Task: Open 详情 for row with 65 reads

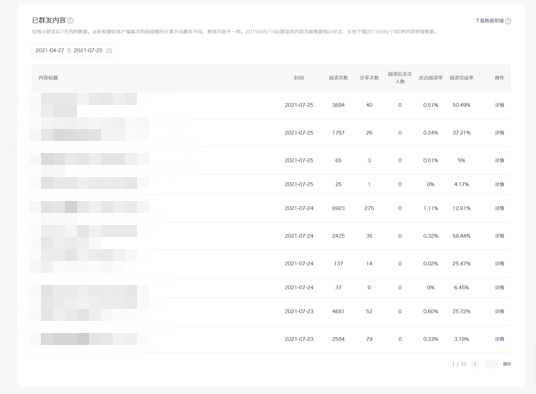Action: click(499, 160)
